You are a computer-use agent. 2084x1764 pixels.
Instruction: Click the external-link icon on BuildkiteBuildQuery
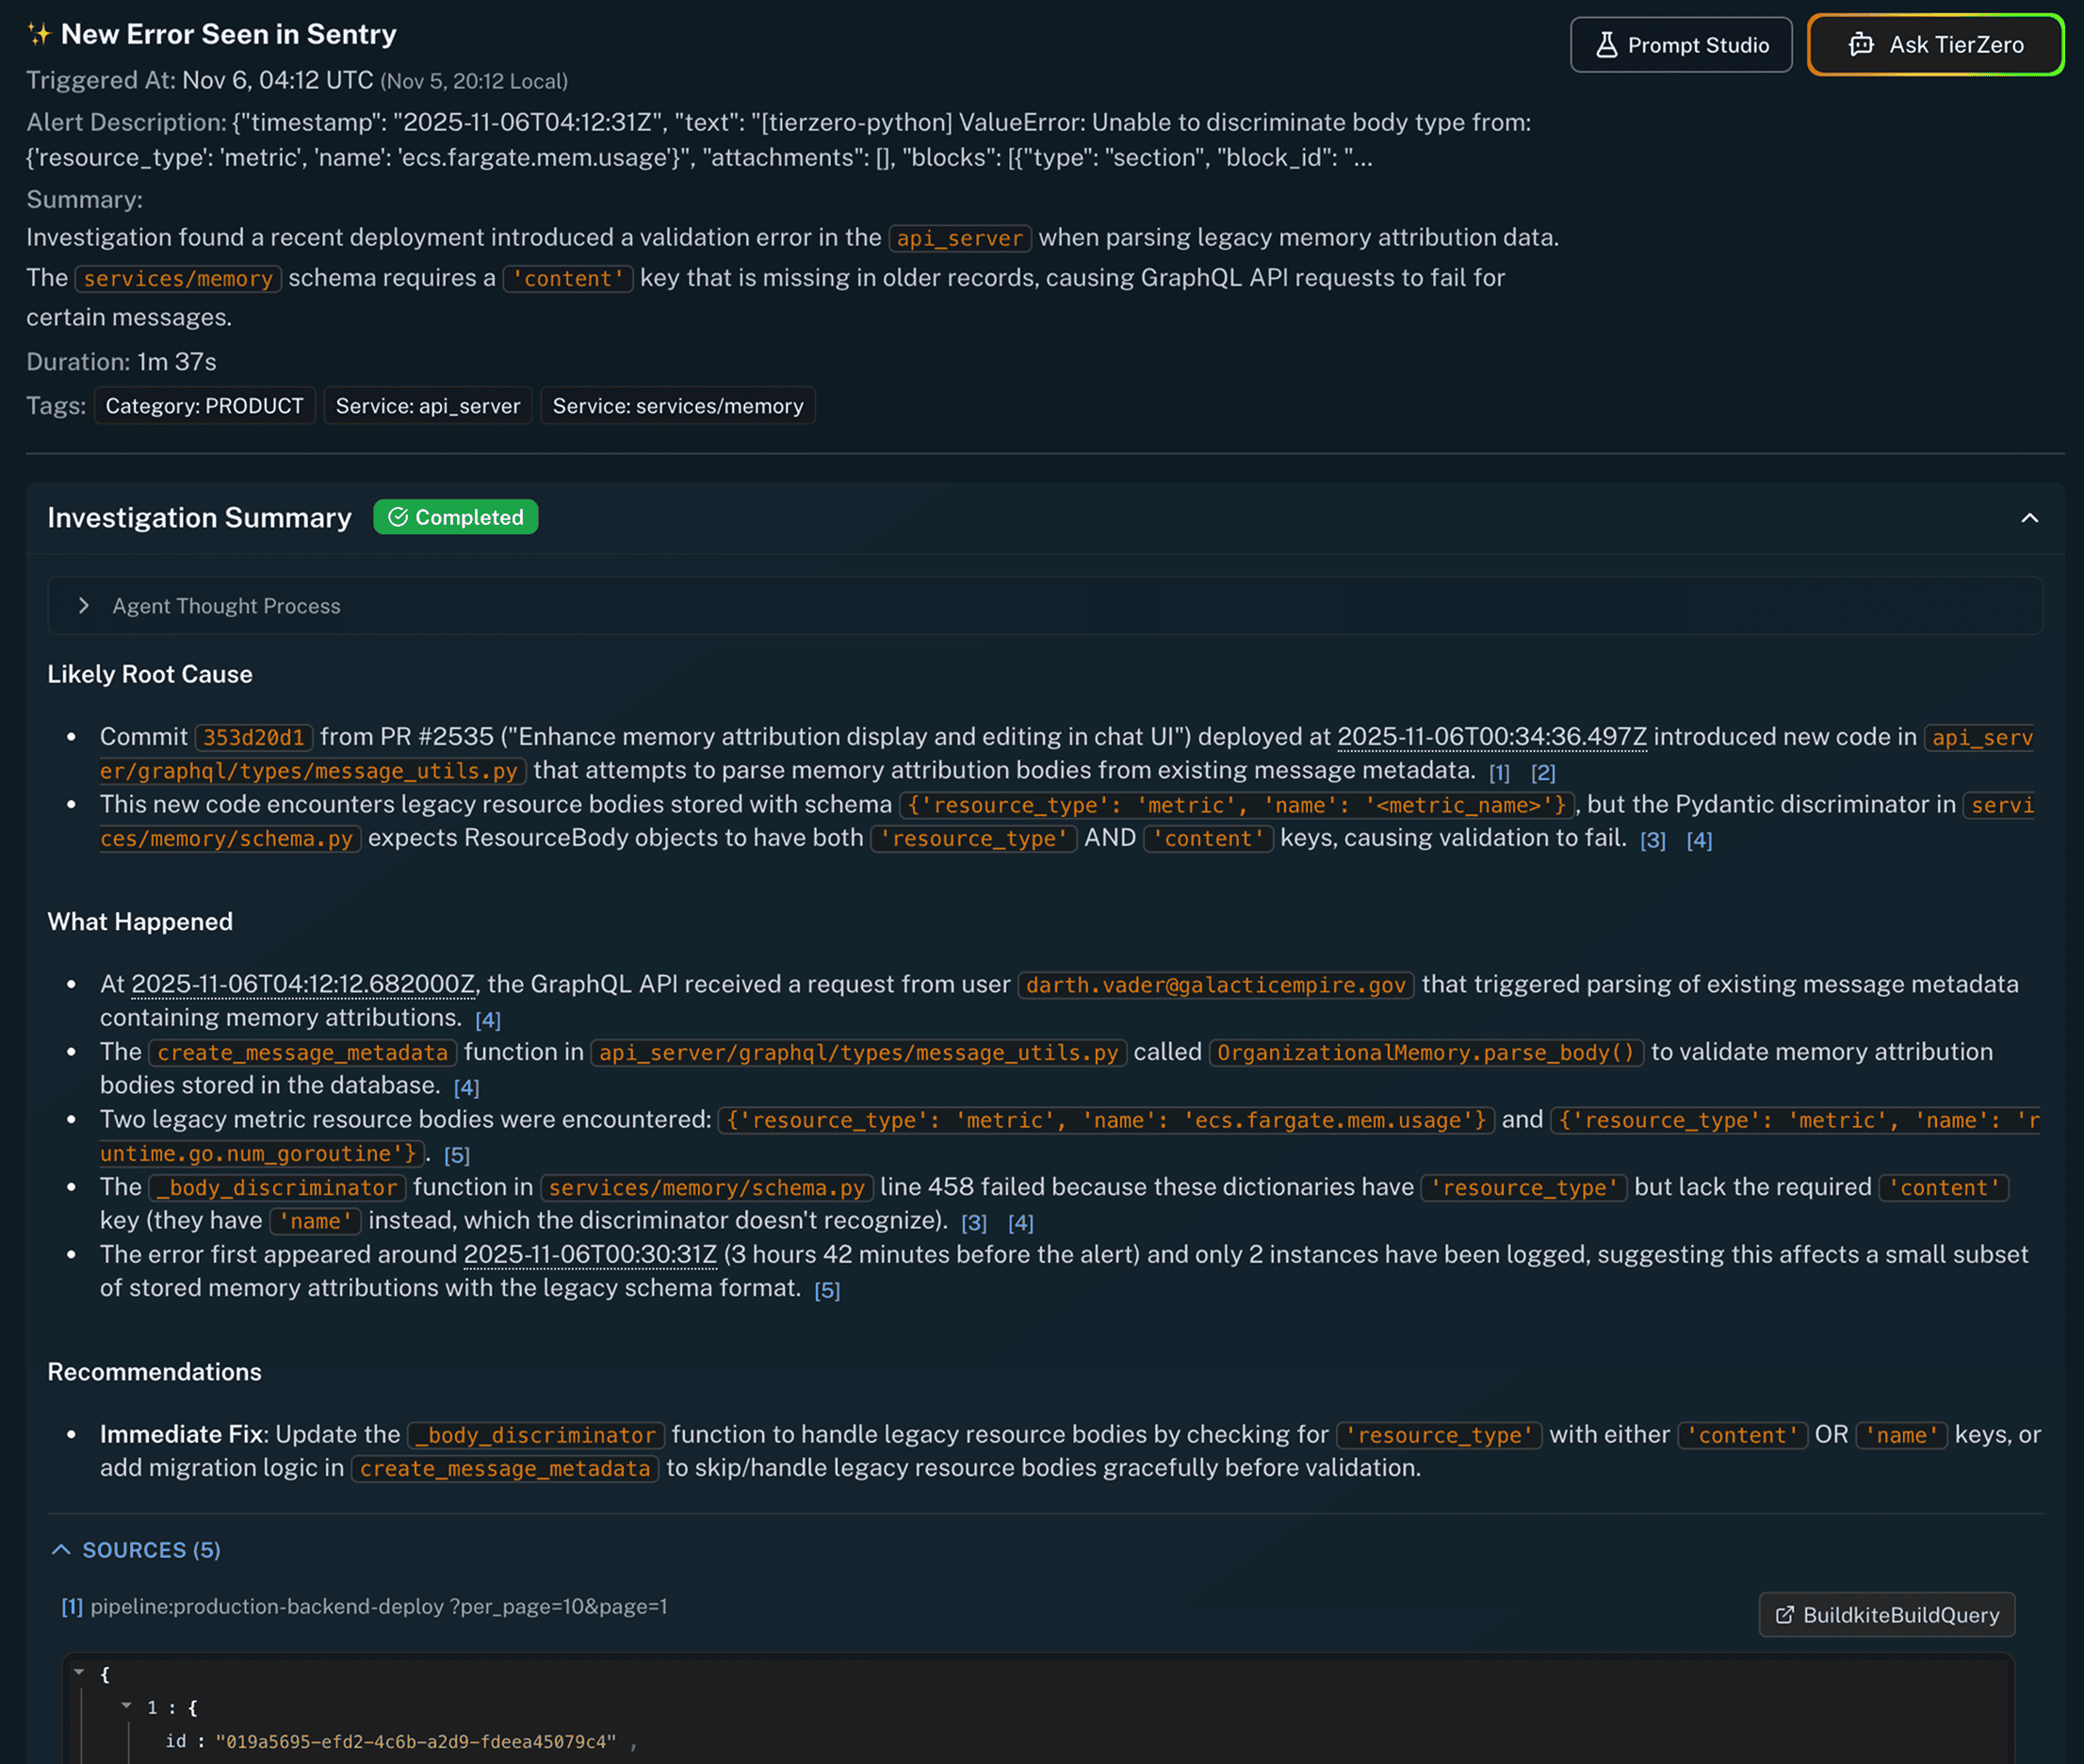[x=1786, y=1614]
